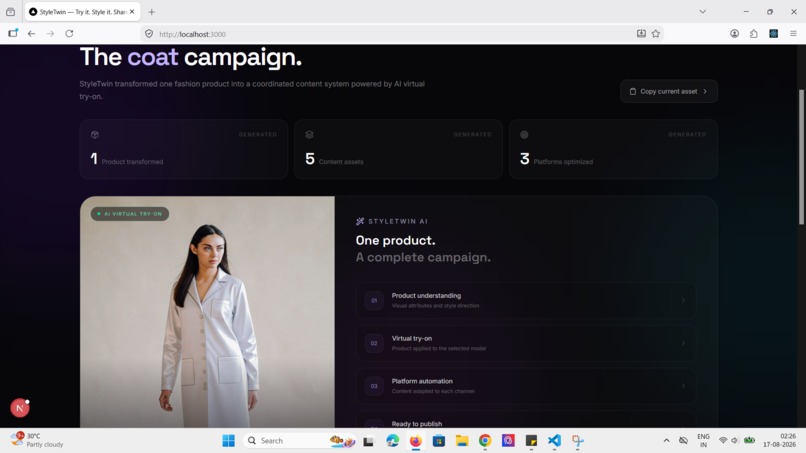Click the coat model try-on image

point(207,312)
